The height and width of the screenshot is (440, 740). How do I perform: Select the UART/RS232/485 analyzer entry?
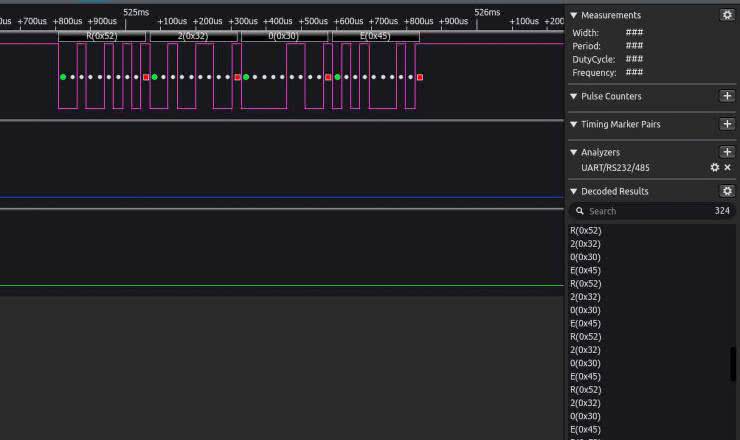coord(615,168)
